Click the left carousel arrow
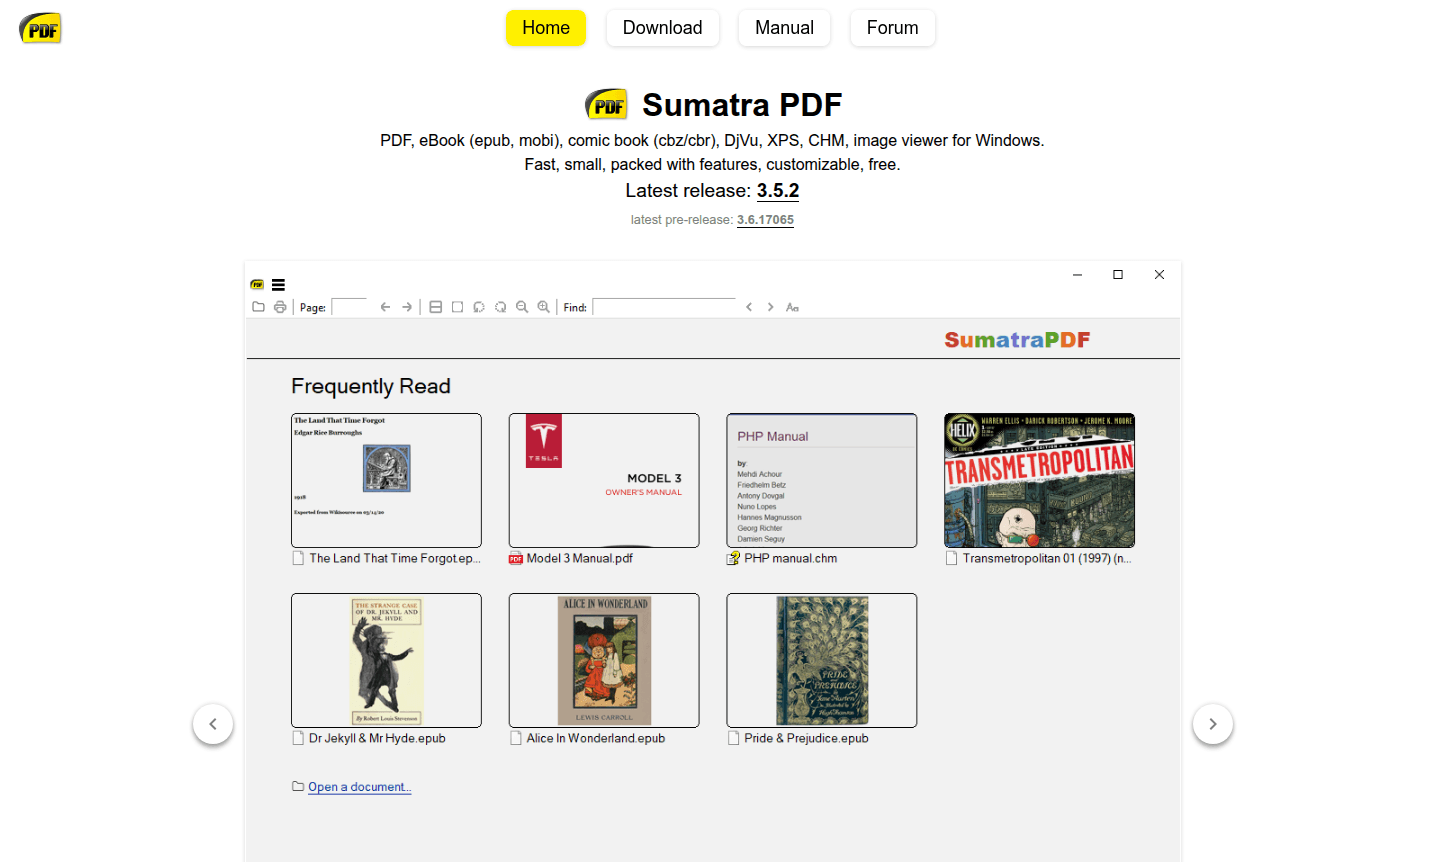The height and width of the screenshot is (862, 1440). point(213,724)
